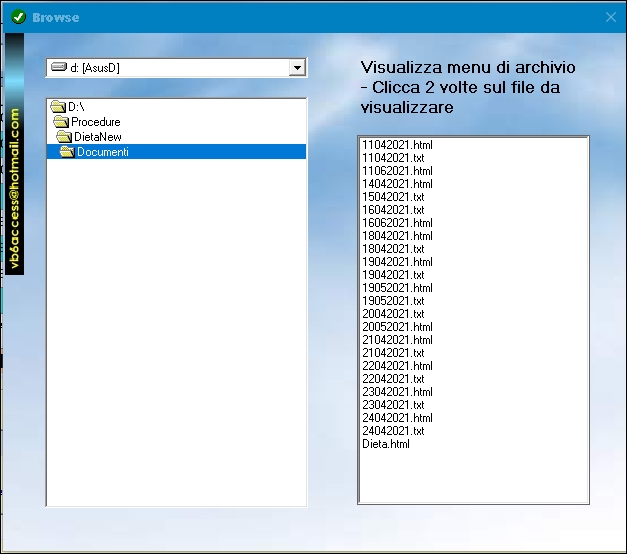Select file 16042021.txt
Image resolution: width=627 pixels, height=554 pixels.
click(393, 210)
